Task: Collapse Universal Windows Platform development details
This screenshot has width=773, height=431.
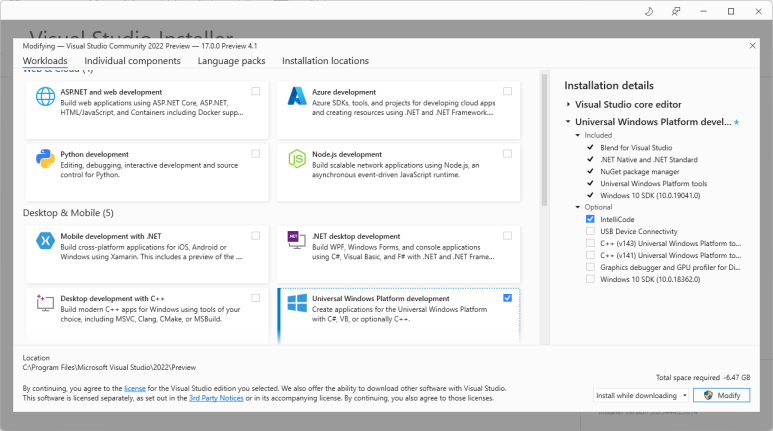Action: (568, 121)
